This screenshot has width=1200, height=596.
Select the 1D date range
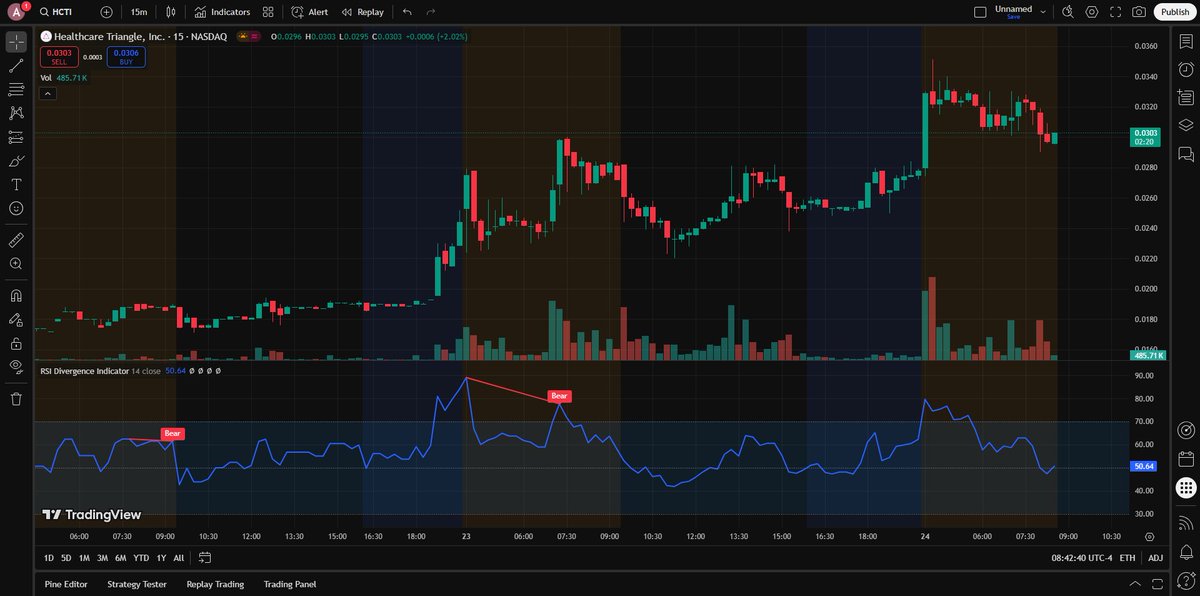pyautogui.click(x=49, y=558)
